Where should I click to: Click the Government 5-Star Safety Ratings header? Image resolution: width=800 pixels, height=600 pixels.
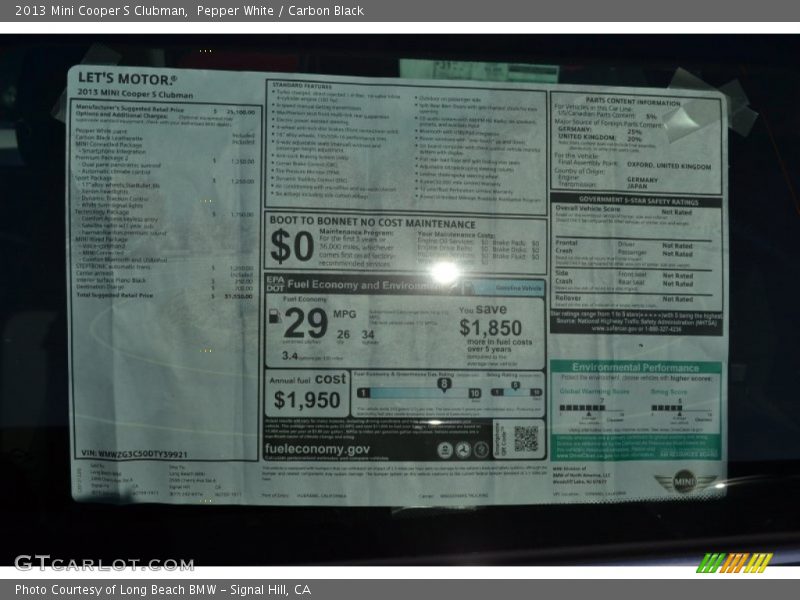tap(637, 201)
